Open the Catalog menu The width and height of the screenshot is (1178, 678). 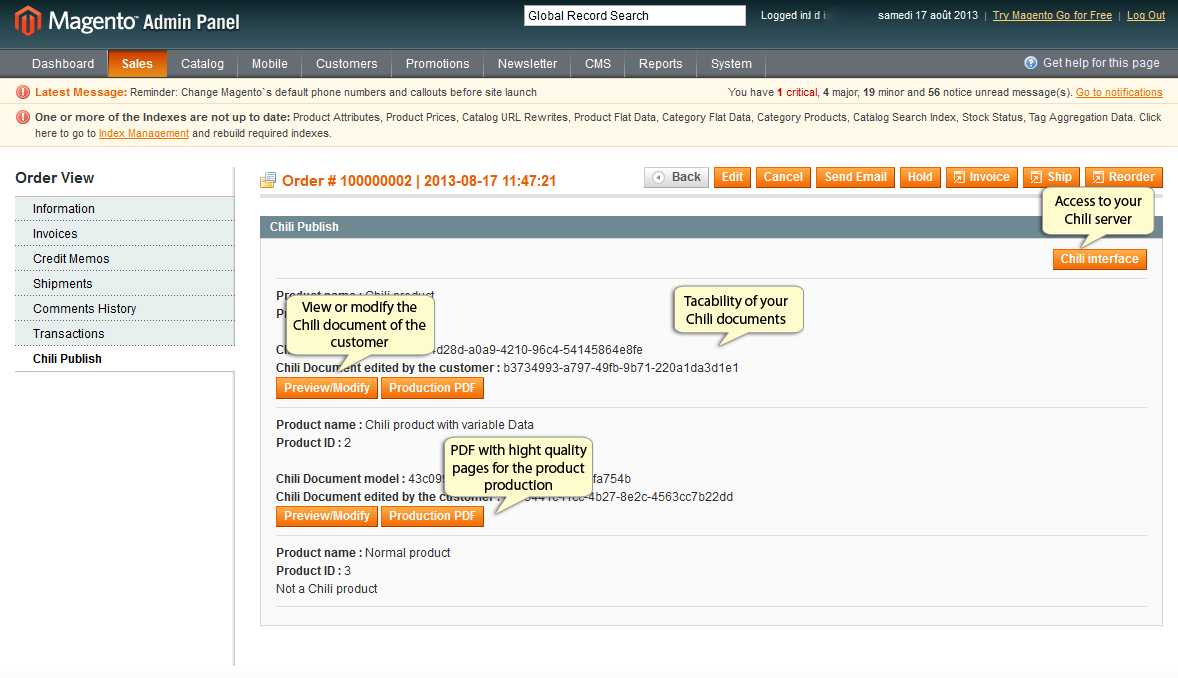click(x=202, y=64)
